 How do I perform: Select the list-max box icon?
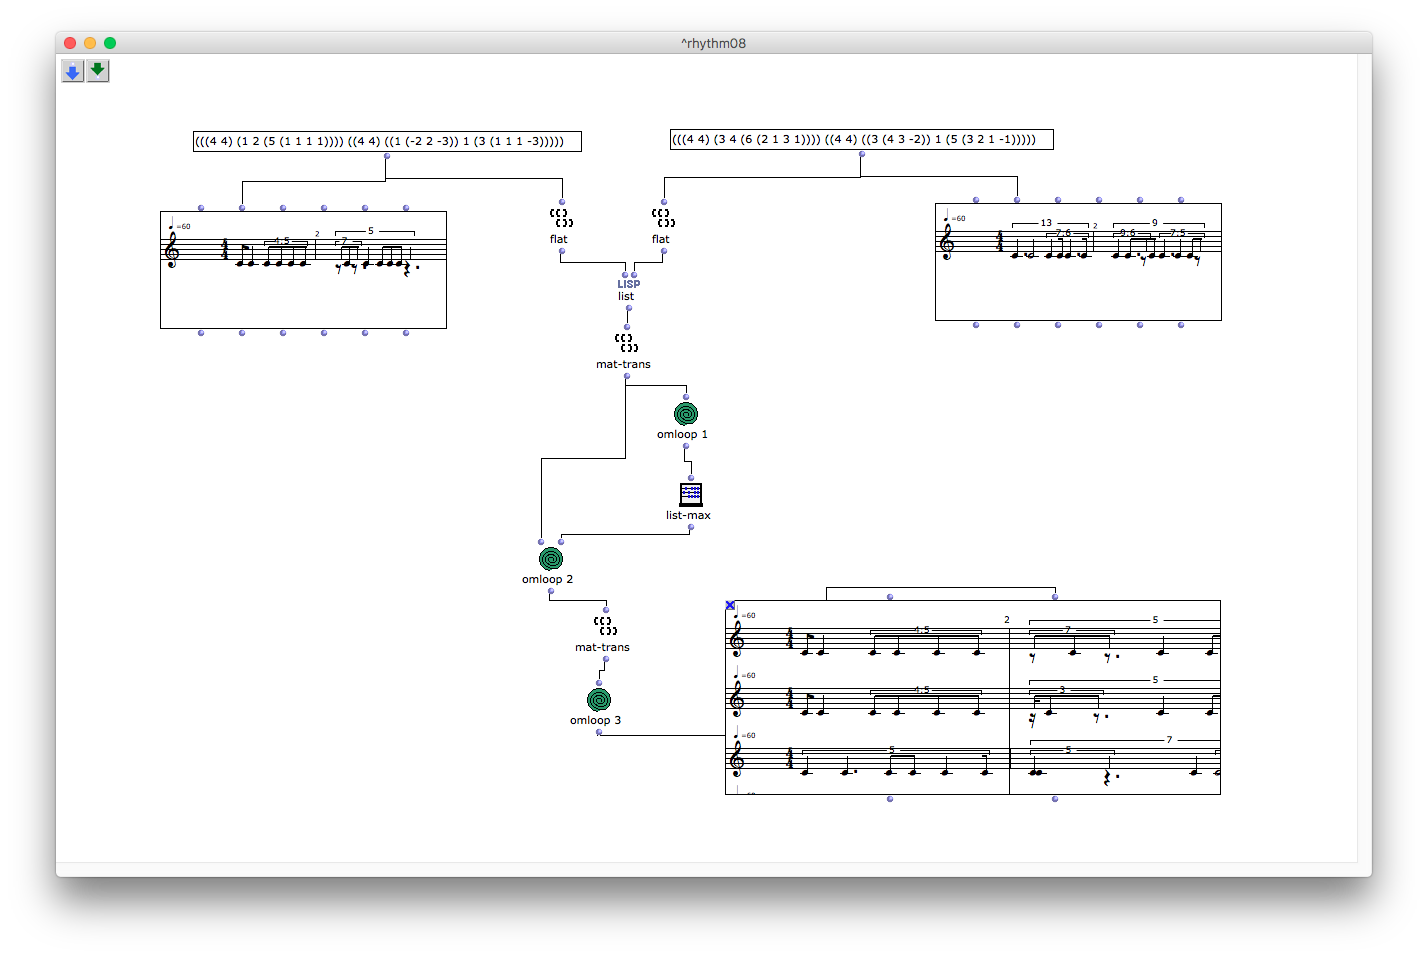tap(691, 494)
